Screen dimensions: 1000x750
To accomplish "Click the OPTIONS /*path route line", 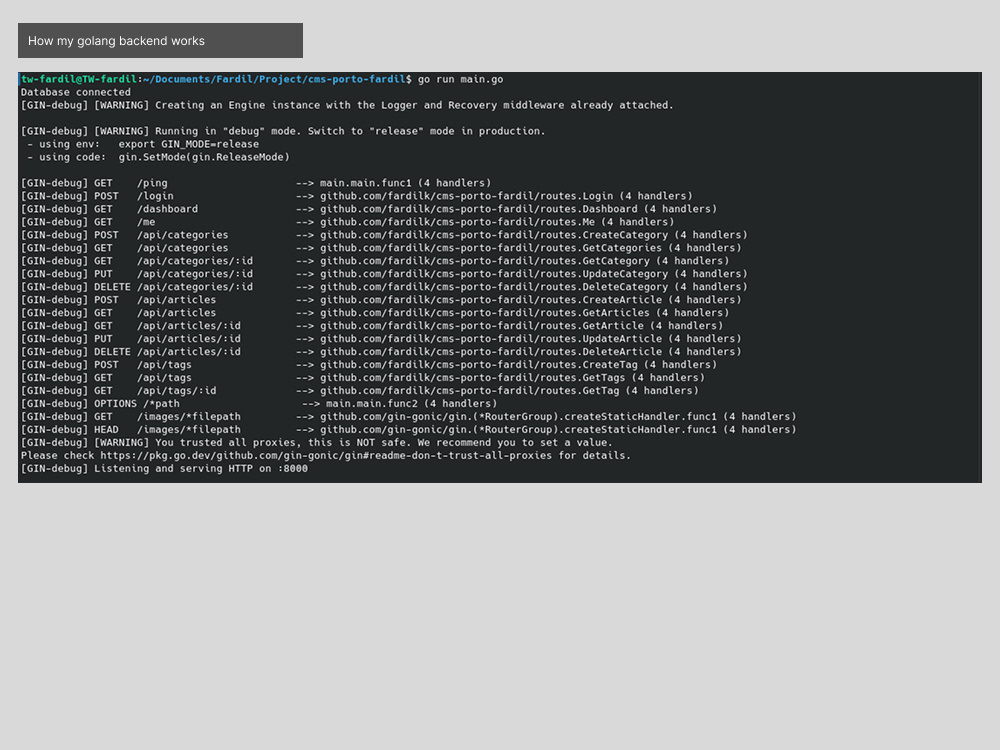I will click(259, 404).
